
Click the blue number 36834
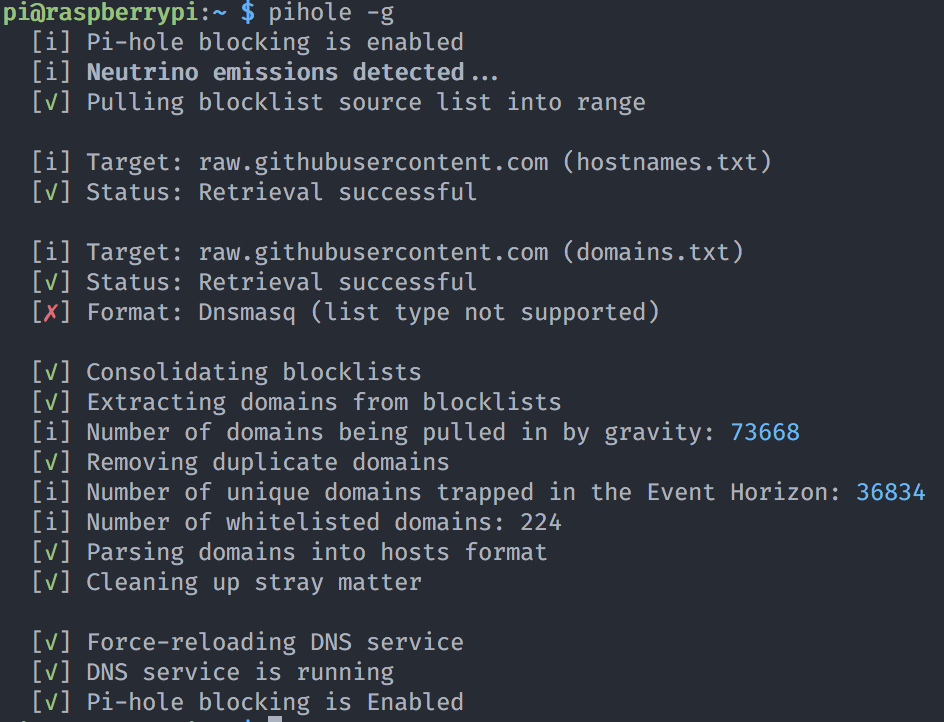click(x=890, y=492)
